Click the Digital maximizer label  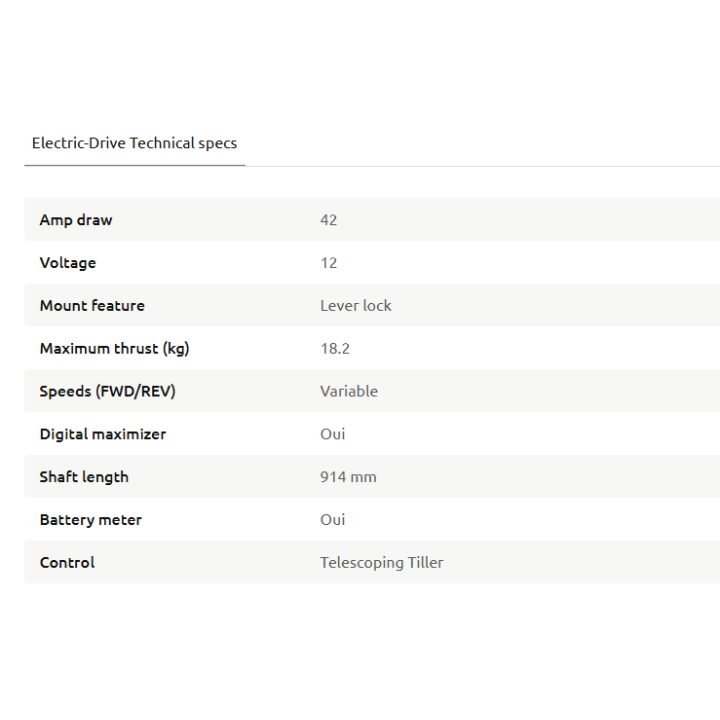[x=103, y=434]
